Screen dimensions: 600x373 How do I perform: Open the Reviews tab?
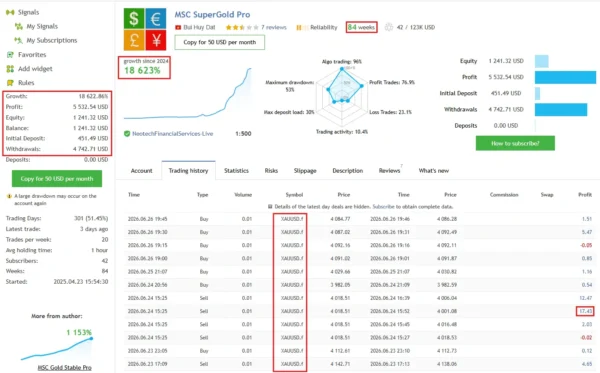coord(389,171)
